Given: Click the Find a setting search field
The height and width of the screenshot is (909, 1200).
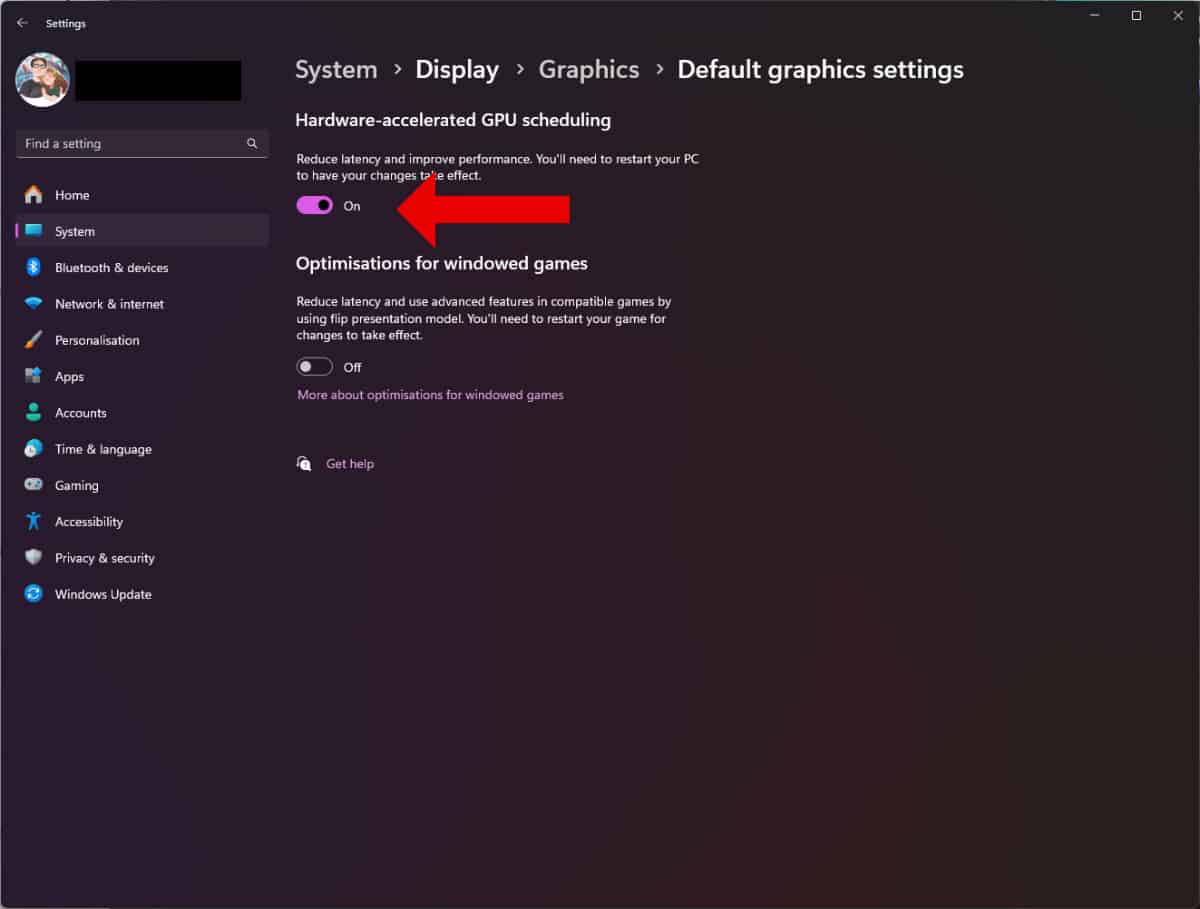Looking at the screenshot, I should tap(140, 143).
